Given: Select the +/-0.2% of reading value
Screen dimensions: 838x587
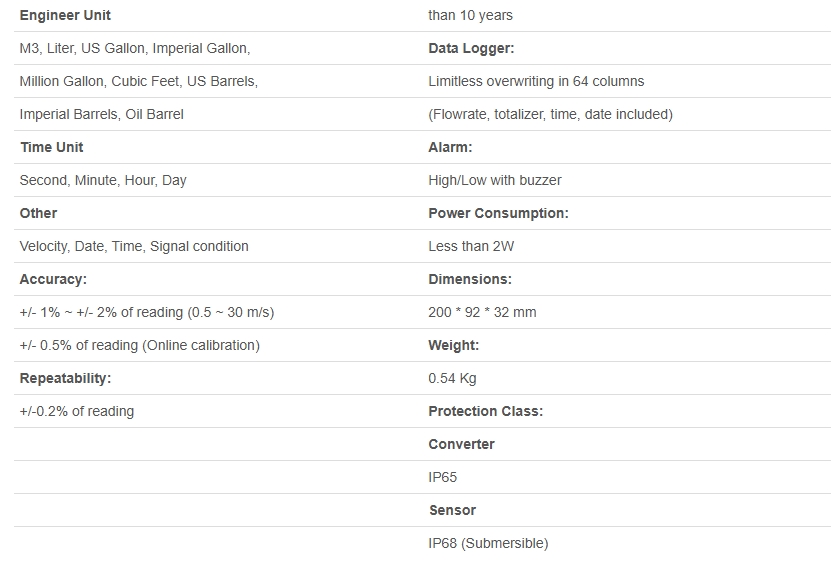Looking at the screenshot, I should coord(76,411).
